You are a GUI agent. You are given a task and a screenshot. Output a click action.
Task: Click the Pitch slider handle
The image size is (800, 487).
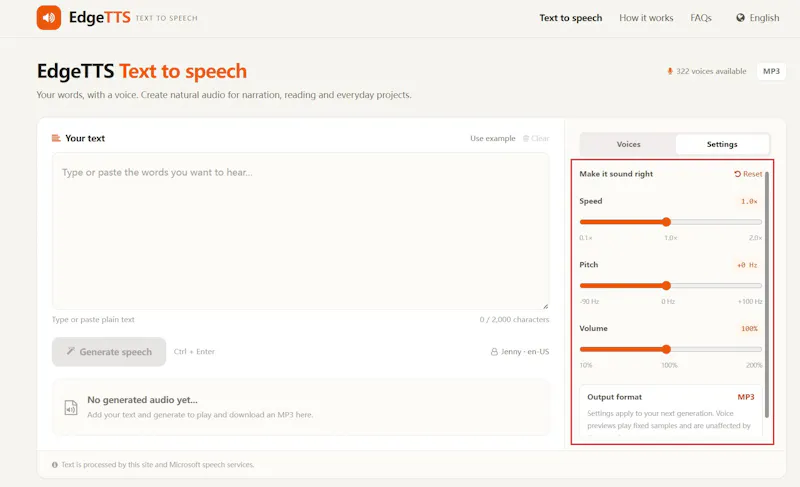tap(666, 286)
